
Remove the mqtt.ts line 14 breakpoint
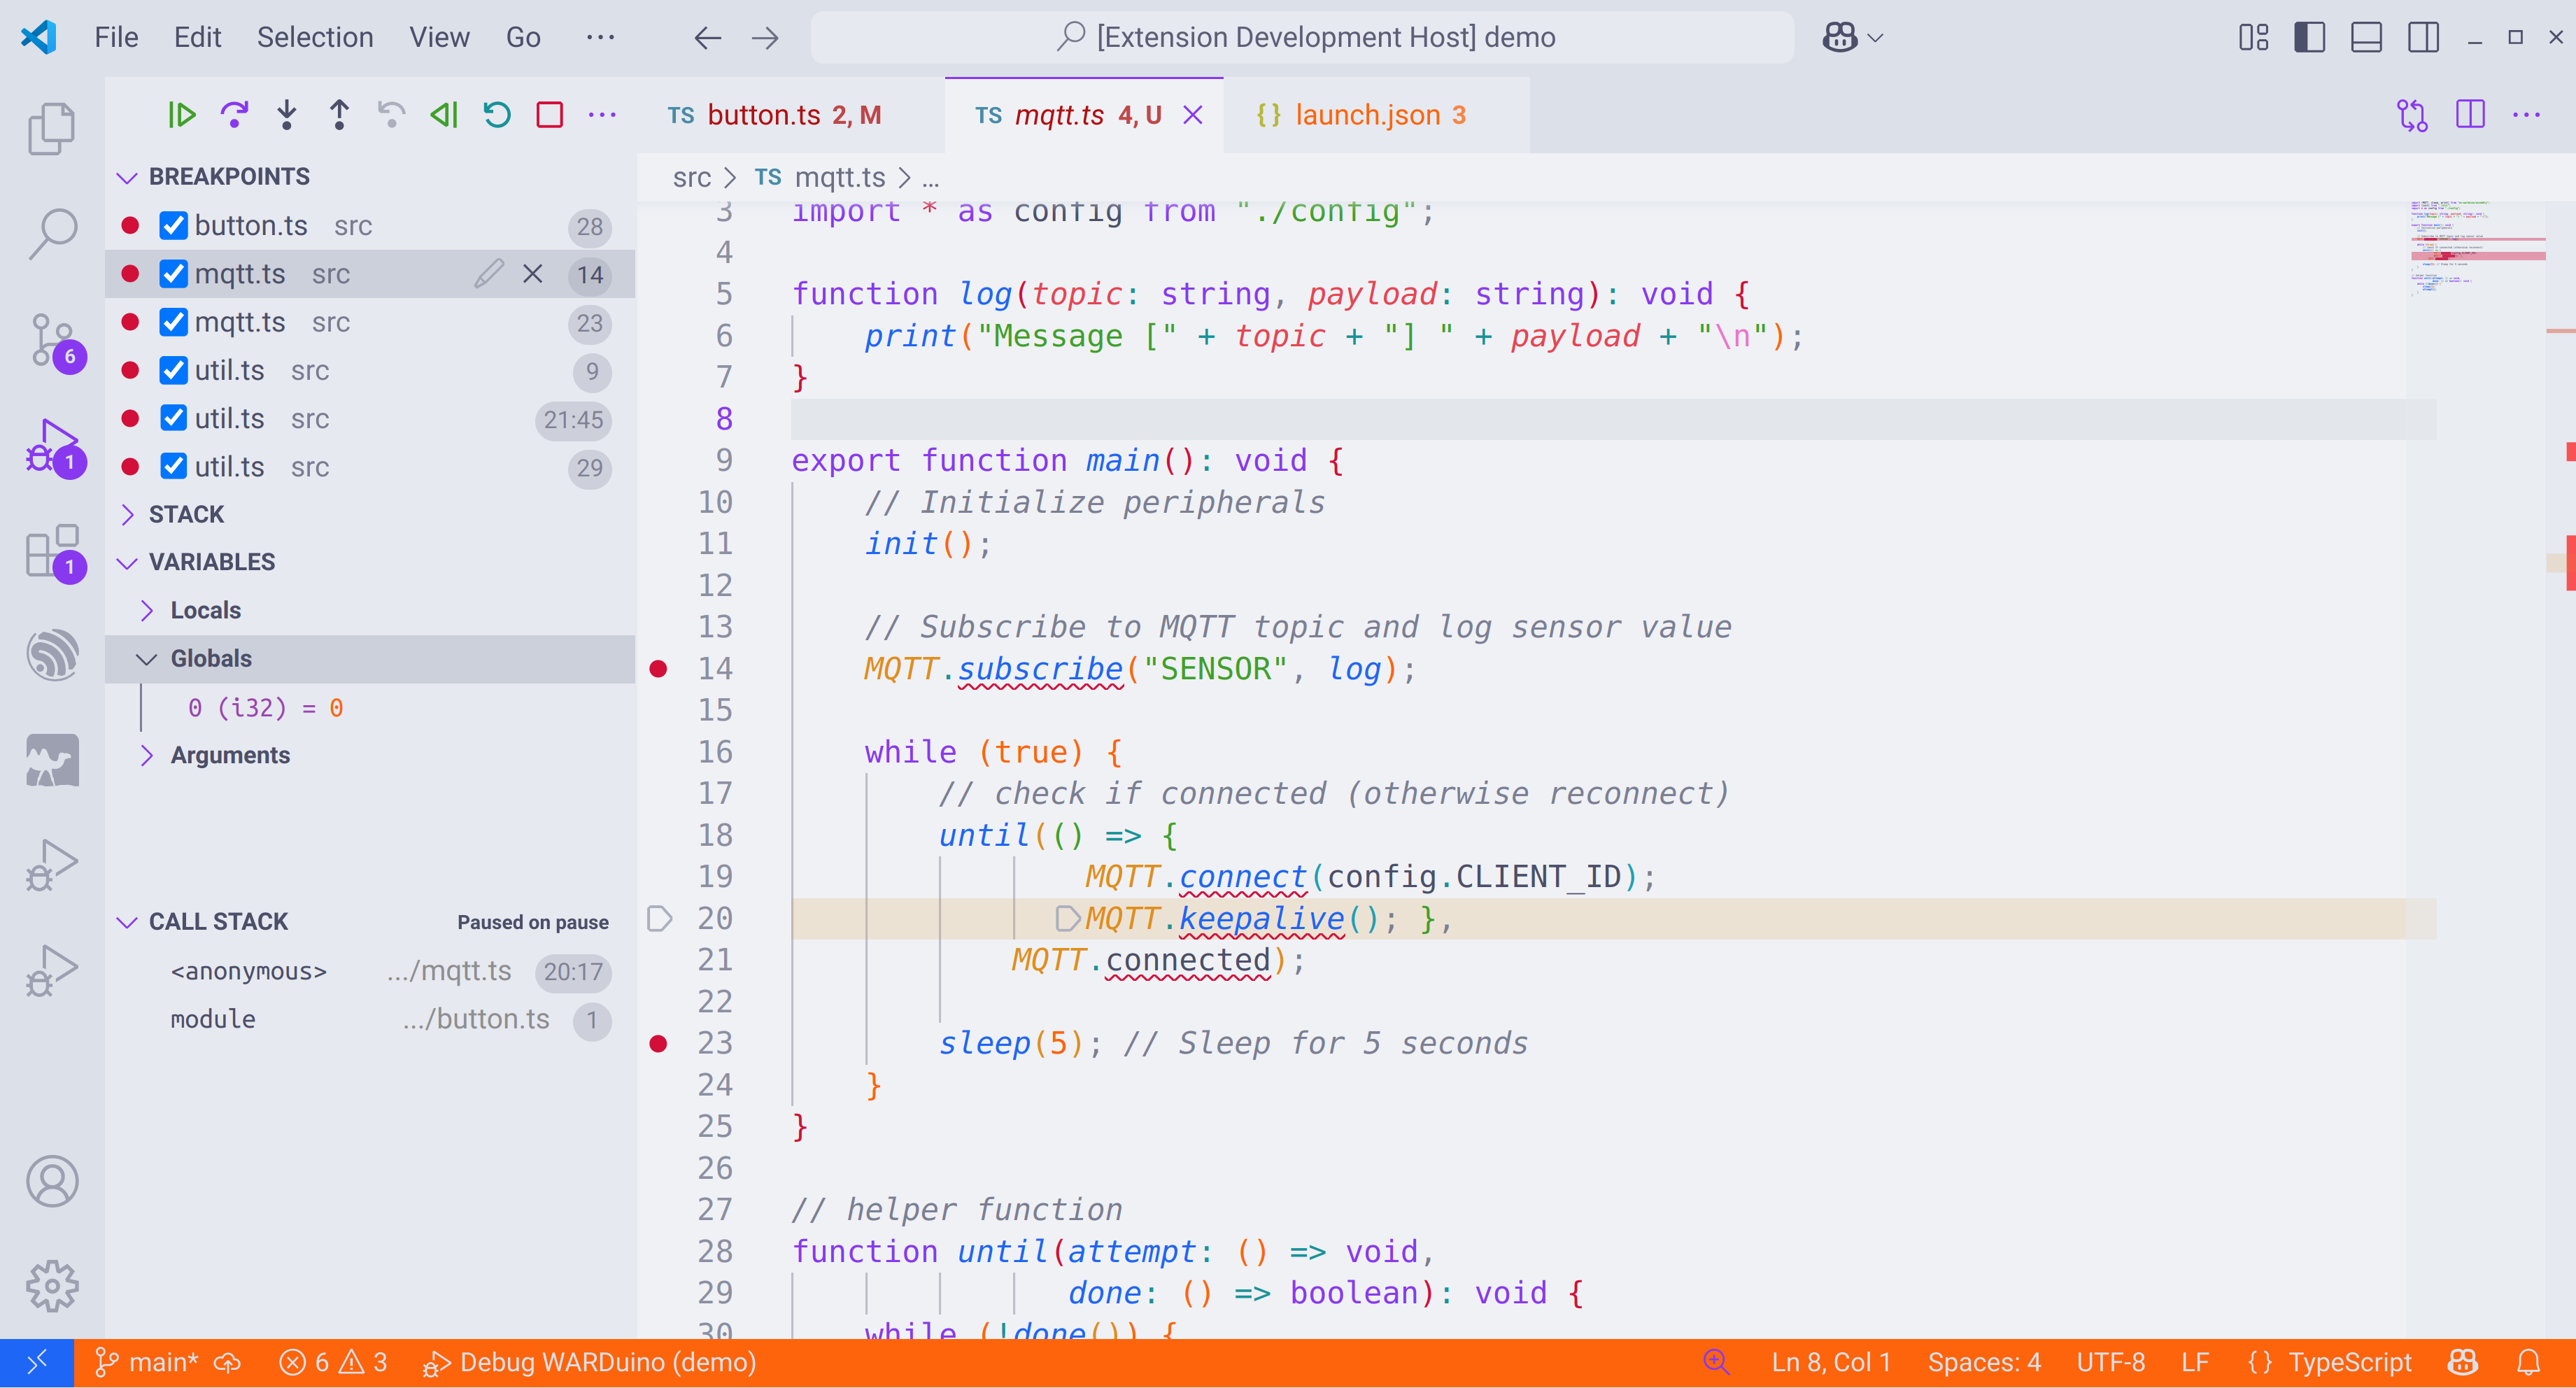point(533,274)
